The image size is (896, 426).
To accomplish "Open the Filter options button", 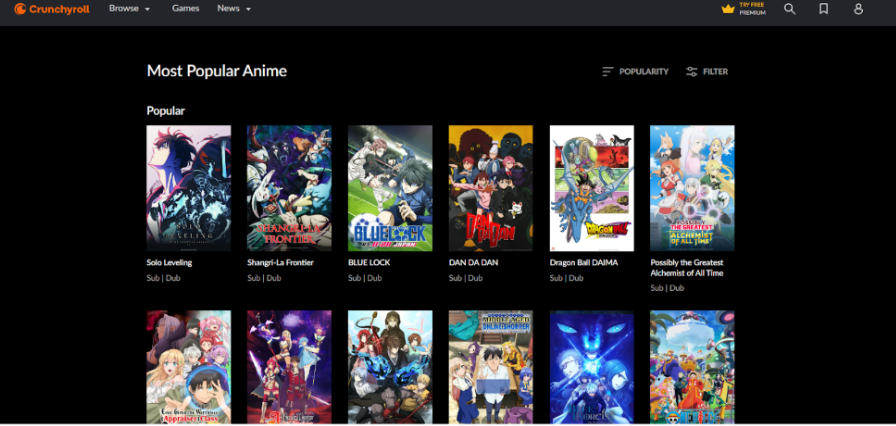I will coord(707,72).
